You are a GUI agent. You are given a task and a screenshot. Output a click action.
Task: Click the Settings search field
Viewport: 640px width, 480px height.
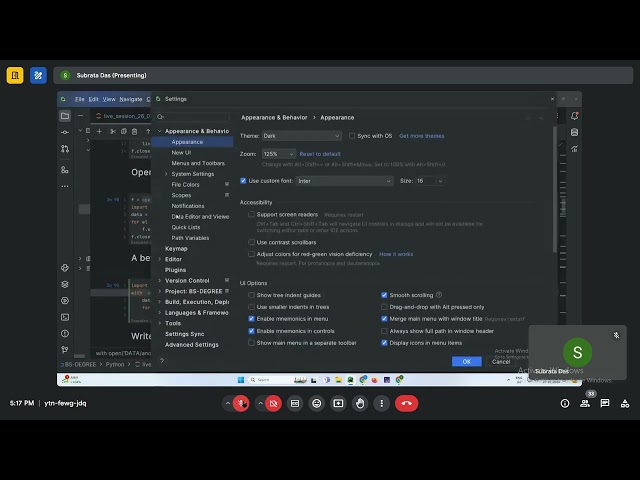point(193,117)
